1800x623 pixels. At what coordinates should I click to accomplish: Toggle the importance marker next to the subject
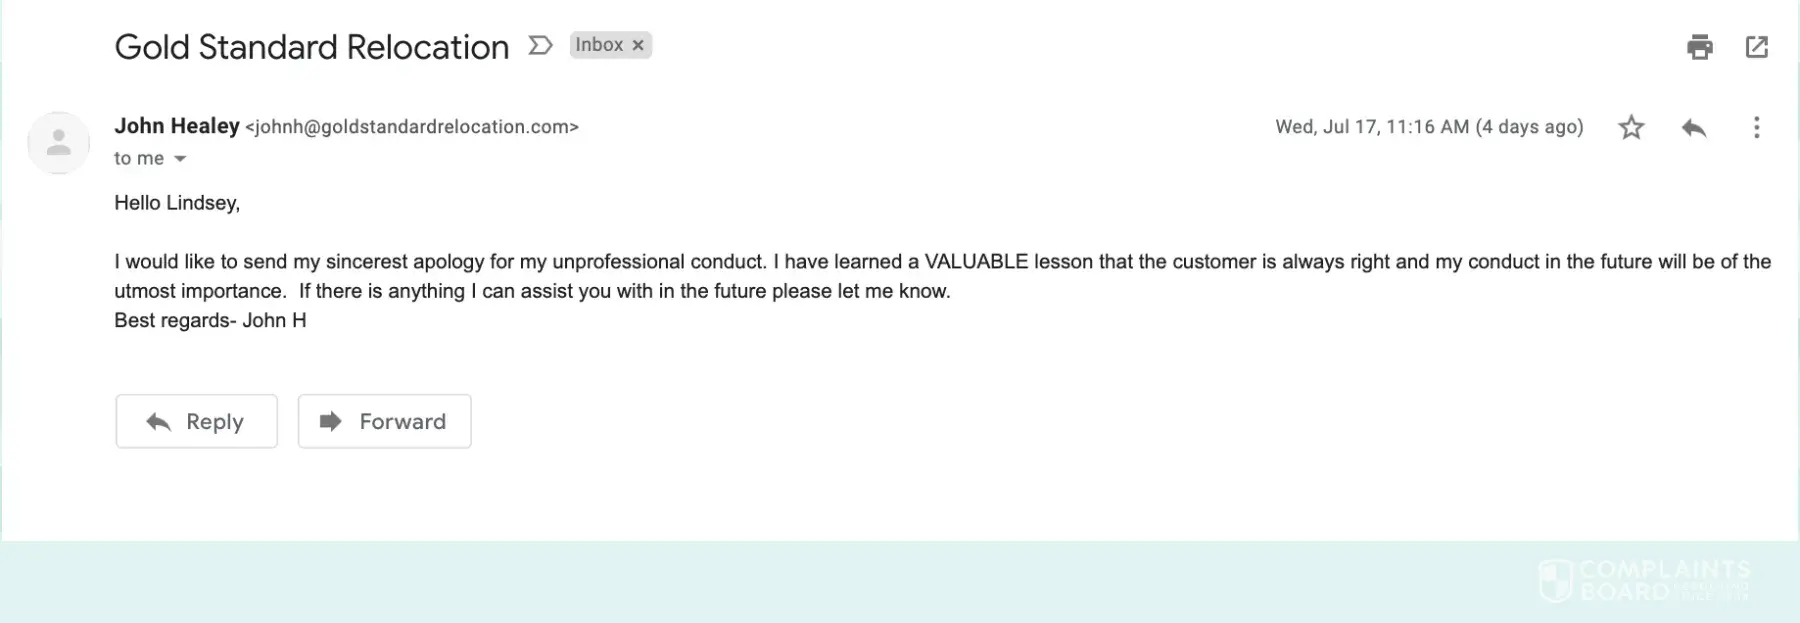tap(540, 46)
